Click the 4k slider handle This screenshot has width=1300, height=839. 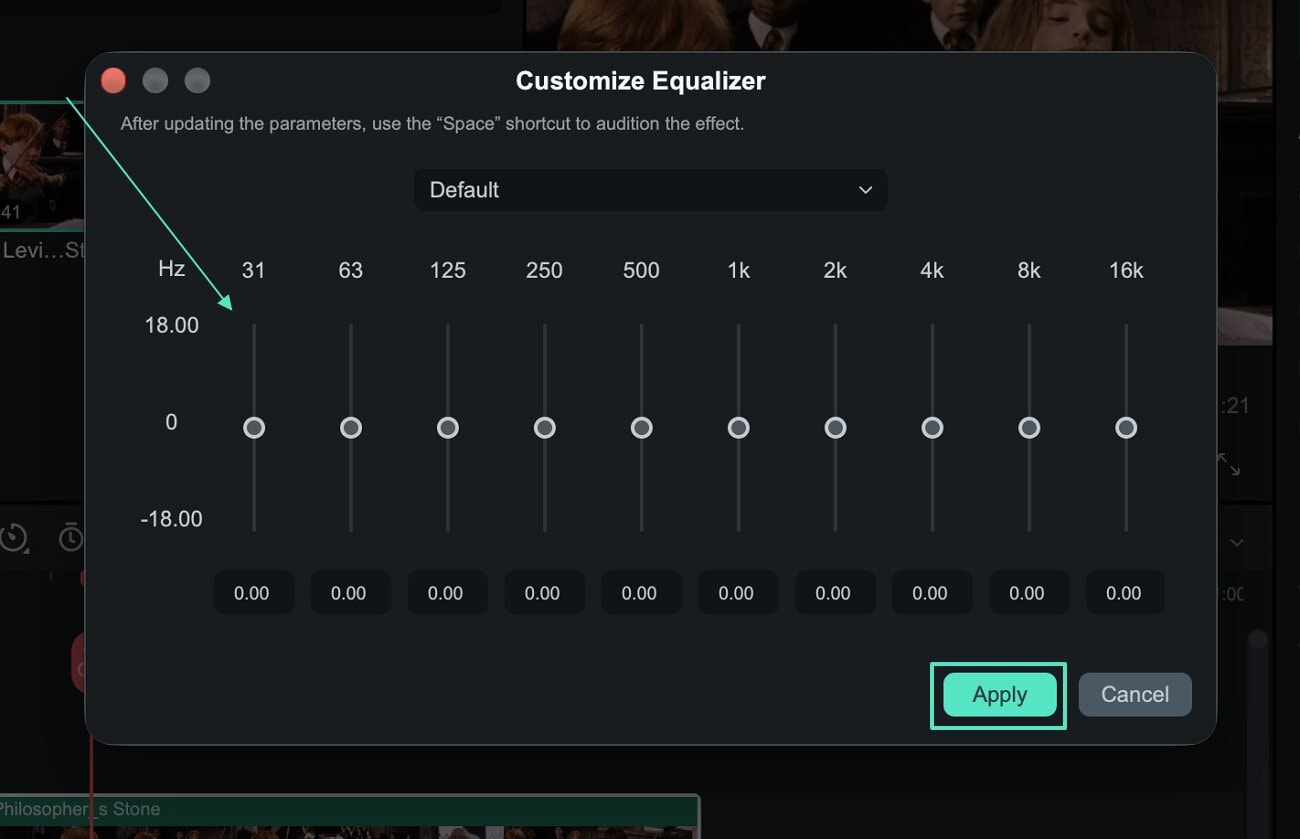pyautogui.click(x=933, y=428)
